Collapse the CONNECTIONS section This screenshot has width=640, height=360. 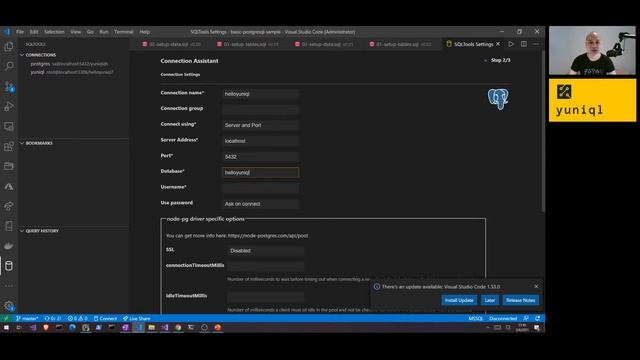click(x=39, y=55)
